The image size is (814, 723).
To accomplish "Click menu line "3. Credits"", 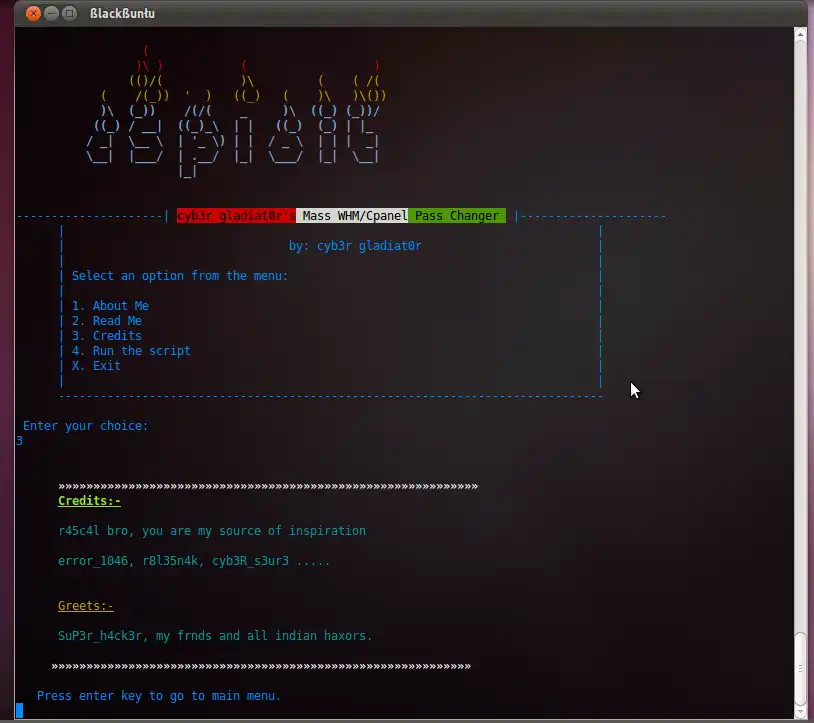I will point(107,336).
